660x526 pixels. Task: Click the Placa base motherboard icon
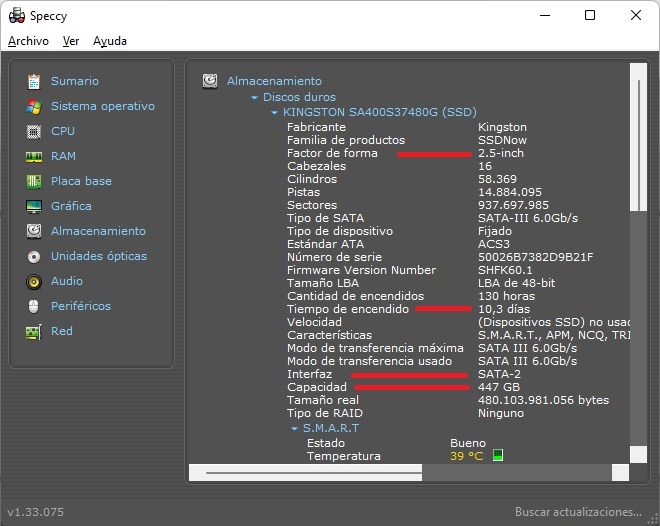click(x=34, y=181)
